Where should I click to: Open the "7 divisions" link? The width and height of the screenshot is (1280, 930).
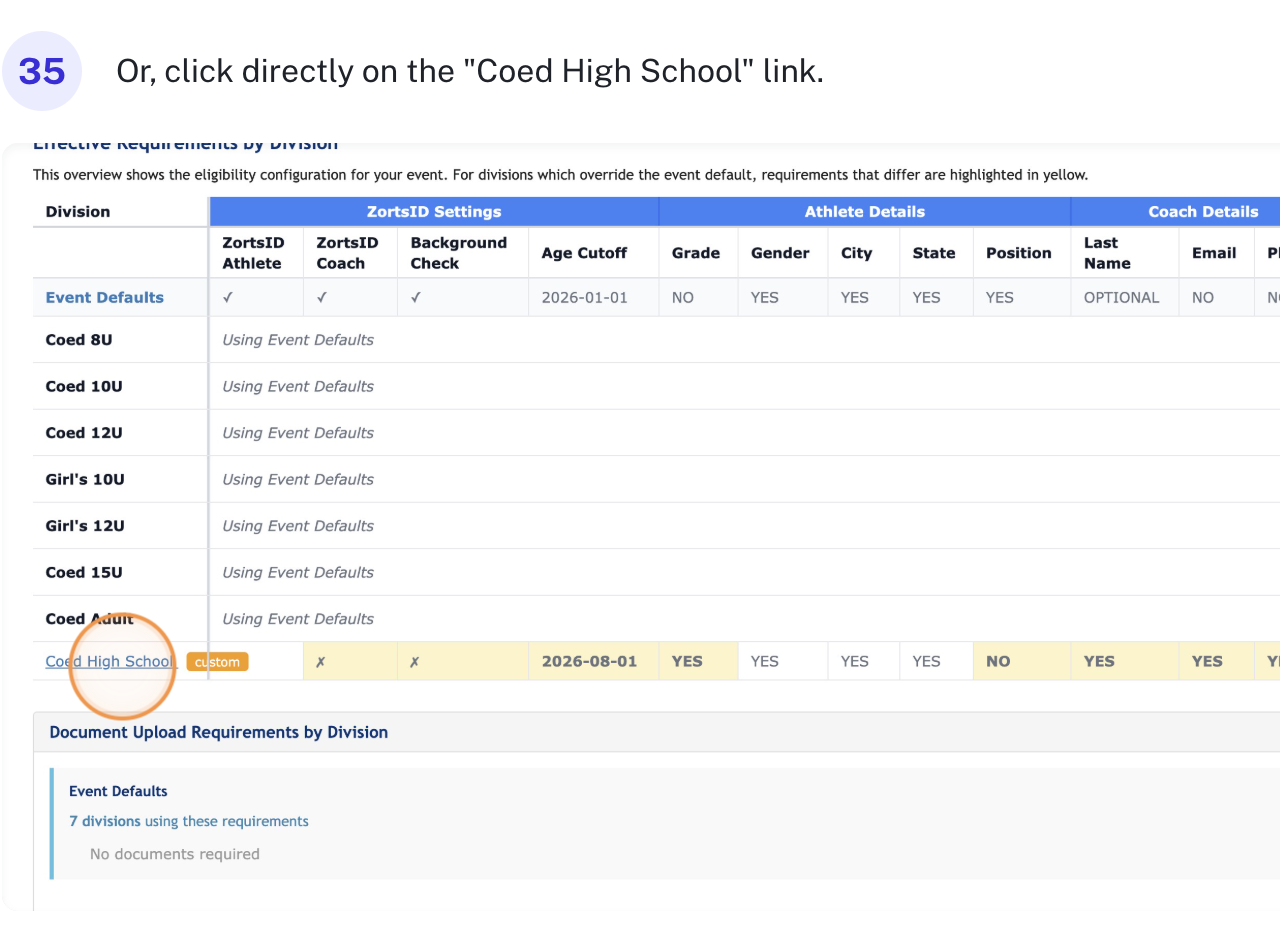[x=104, y=821]
